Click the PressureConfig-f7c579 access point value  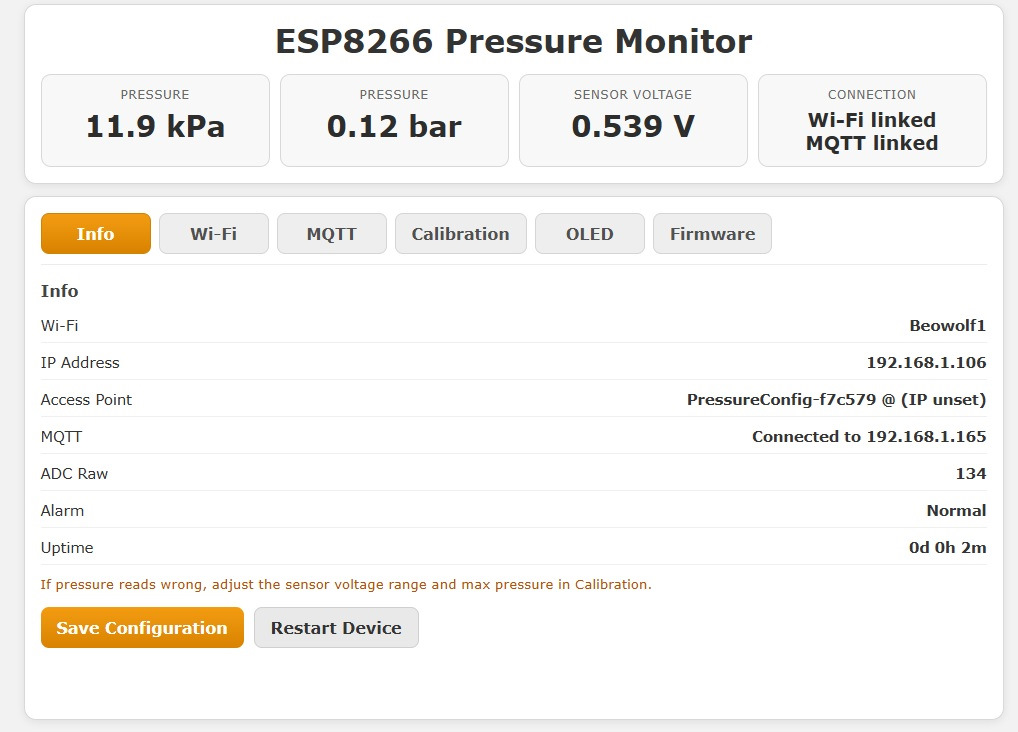(x=836, y=399)
